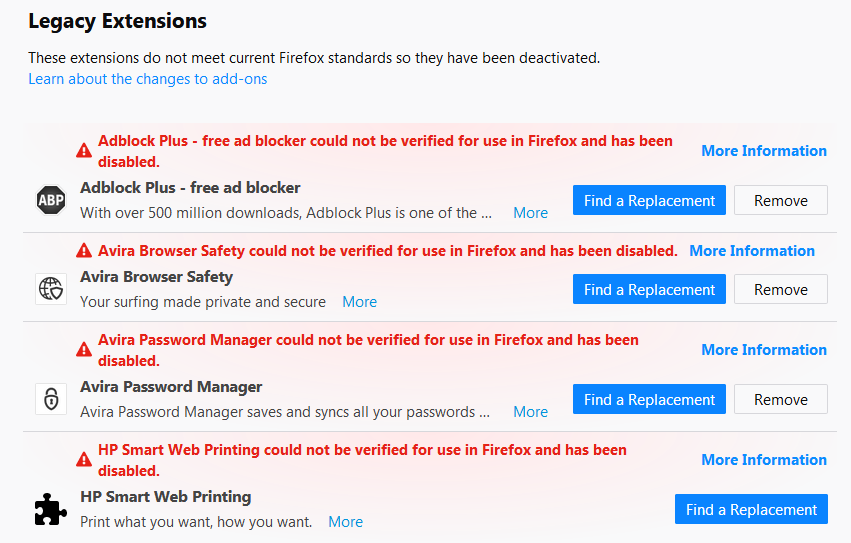Open More Information for Adblock Plus
851x543 pixels.
point(764,151)
